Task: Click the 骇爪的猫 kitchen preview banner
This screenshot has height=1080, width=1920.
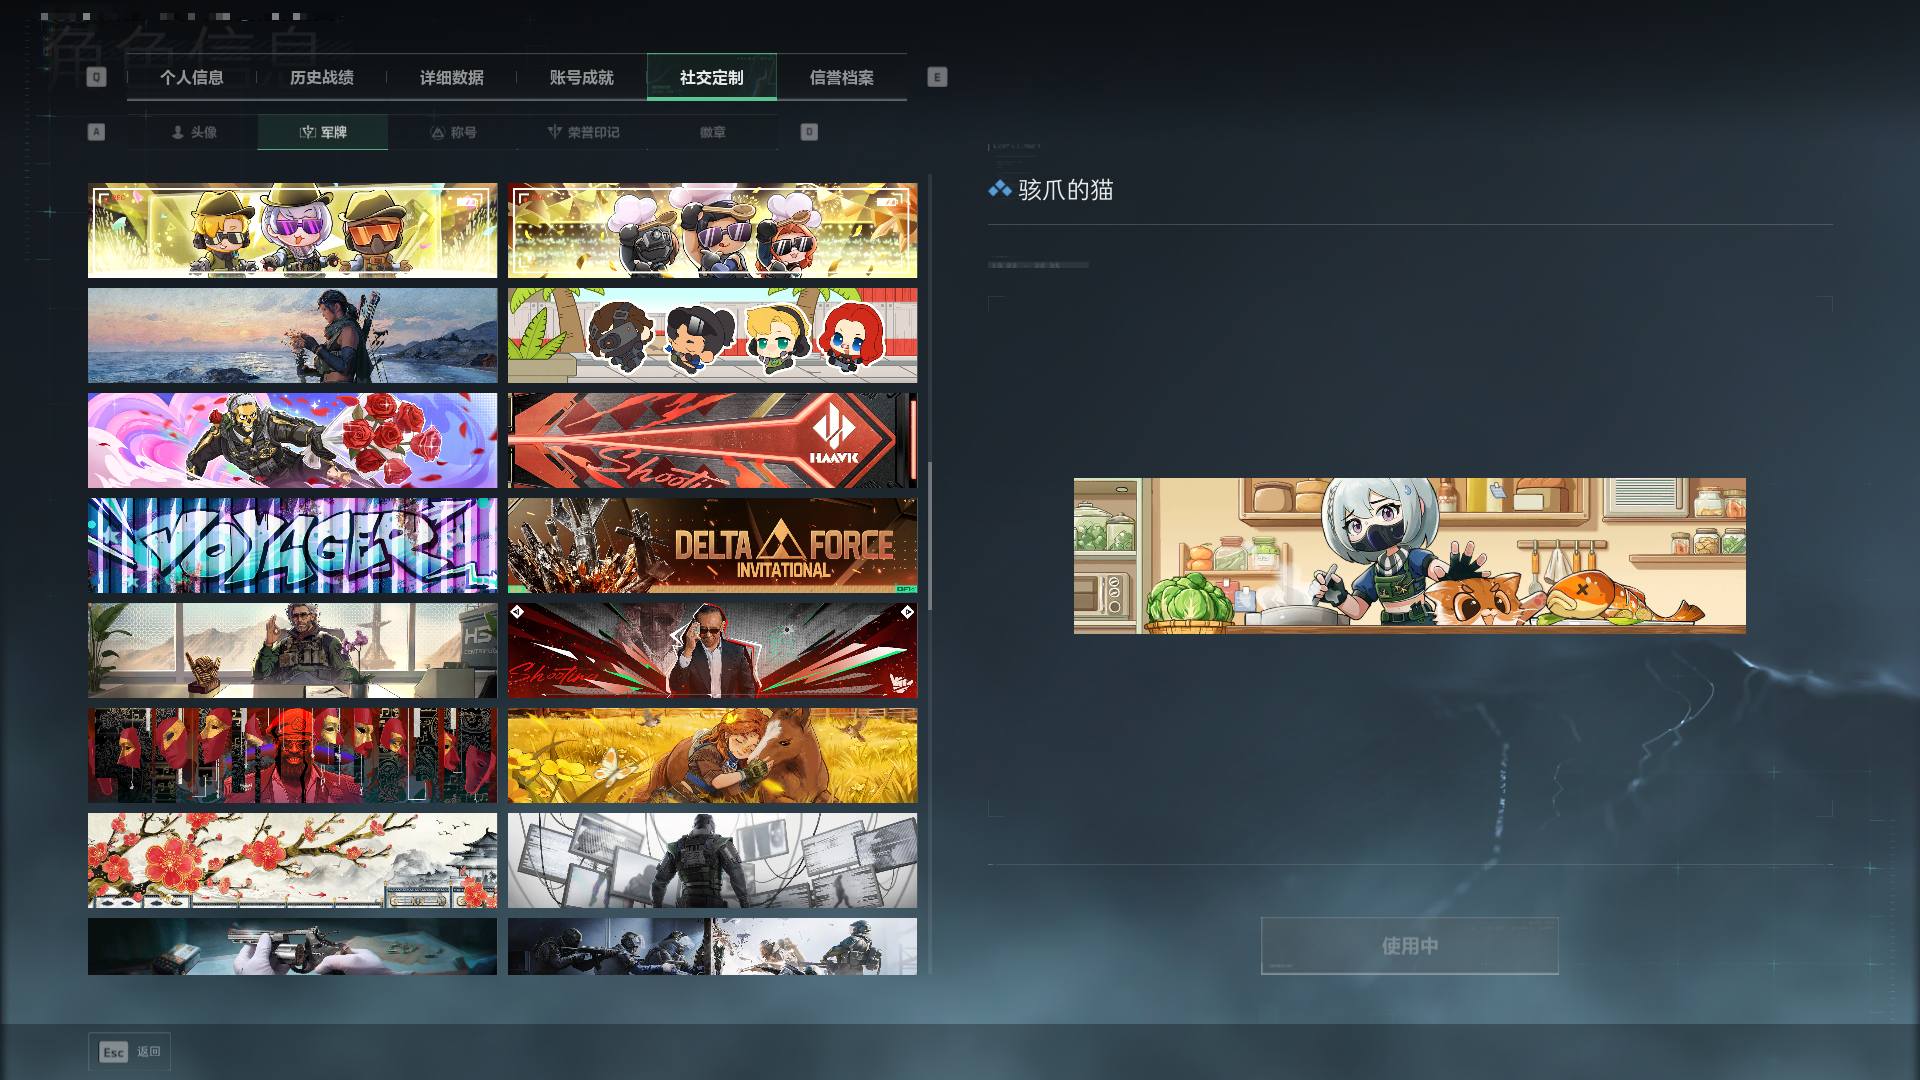Action: 1410,556
